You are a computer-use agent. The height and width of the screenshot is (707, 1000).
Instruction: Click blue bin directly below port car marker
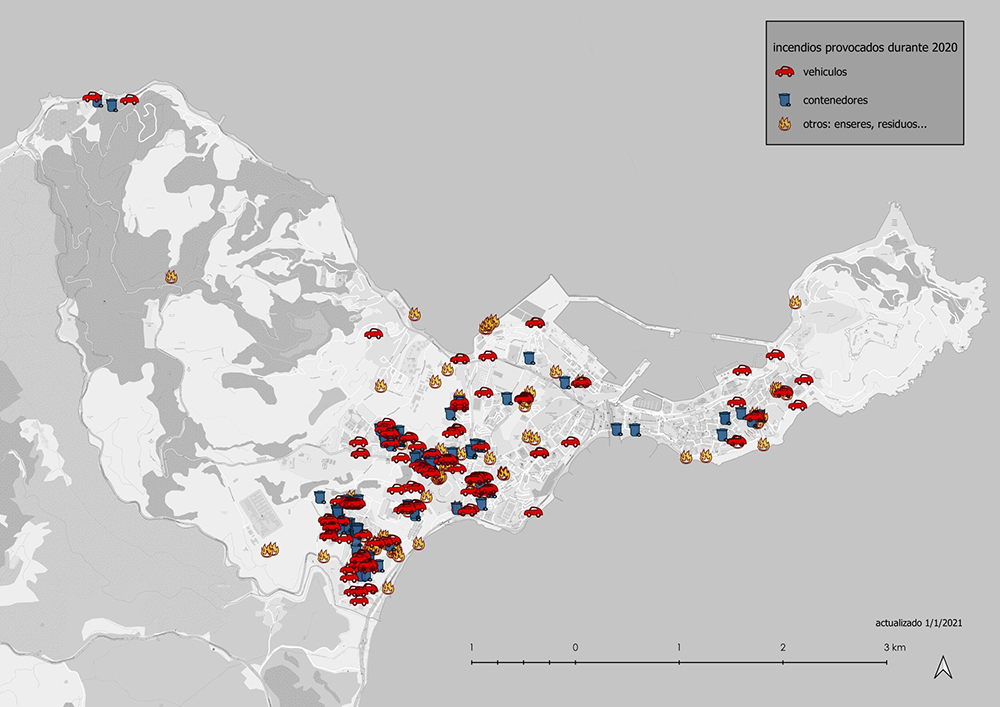coord(529,357)
